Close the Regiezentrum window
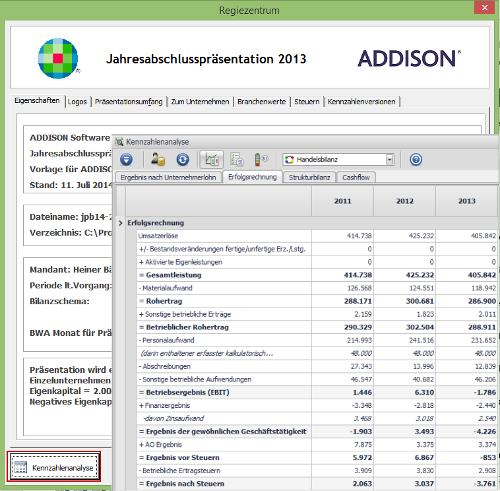The height and width of the screenshot is (491, 500). pos(484,7)
